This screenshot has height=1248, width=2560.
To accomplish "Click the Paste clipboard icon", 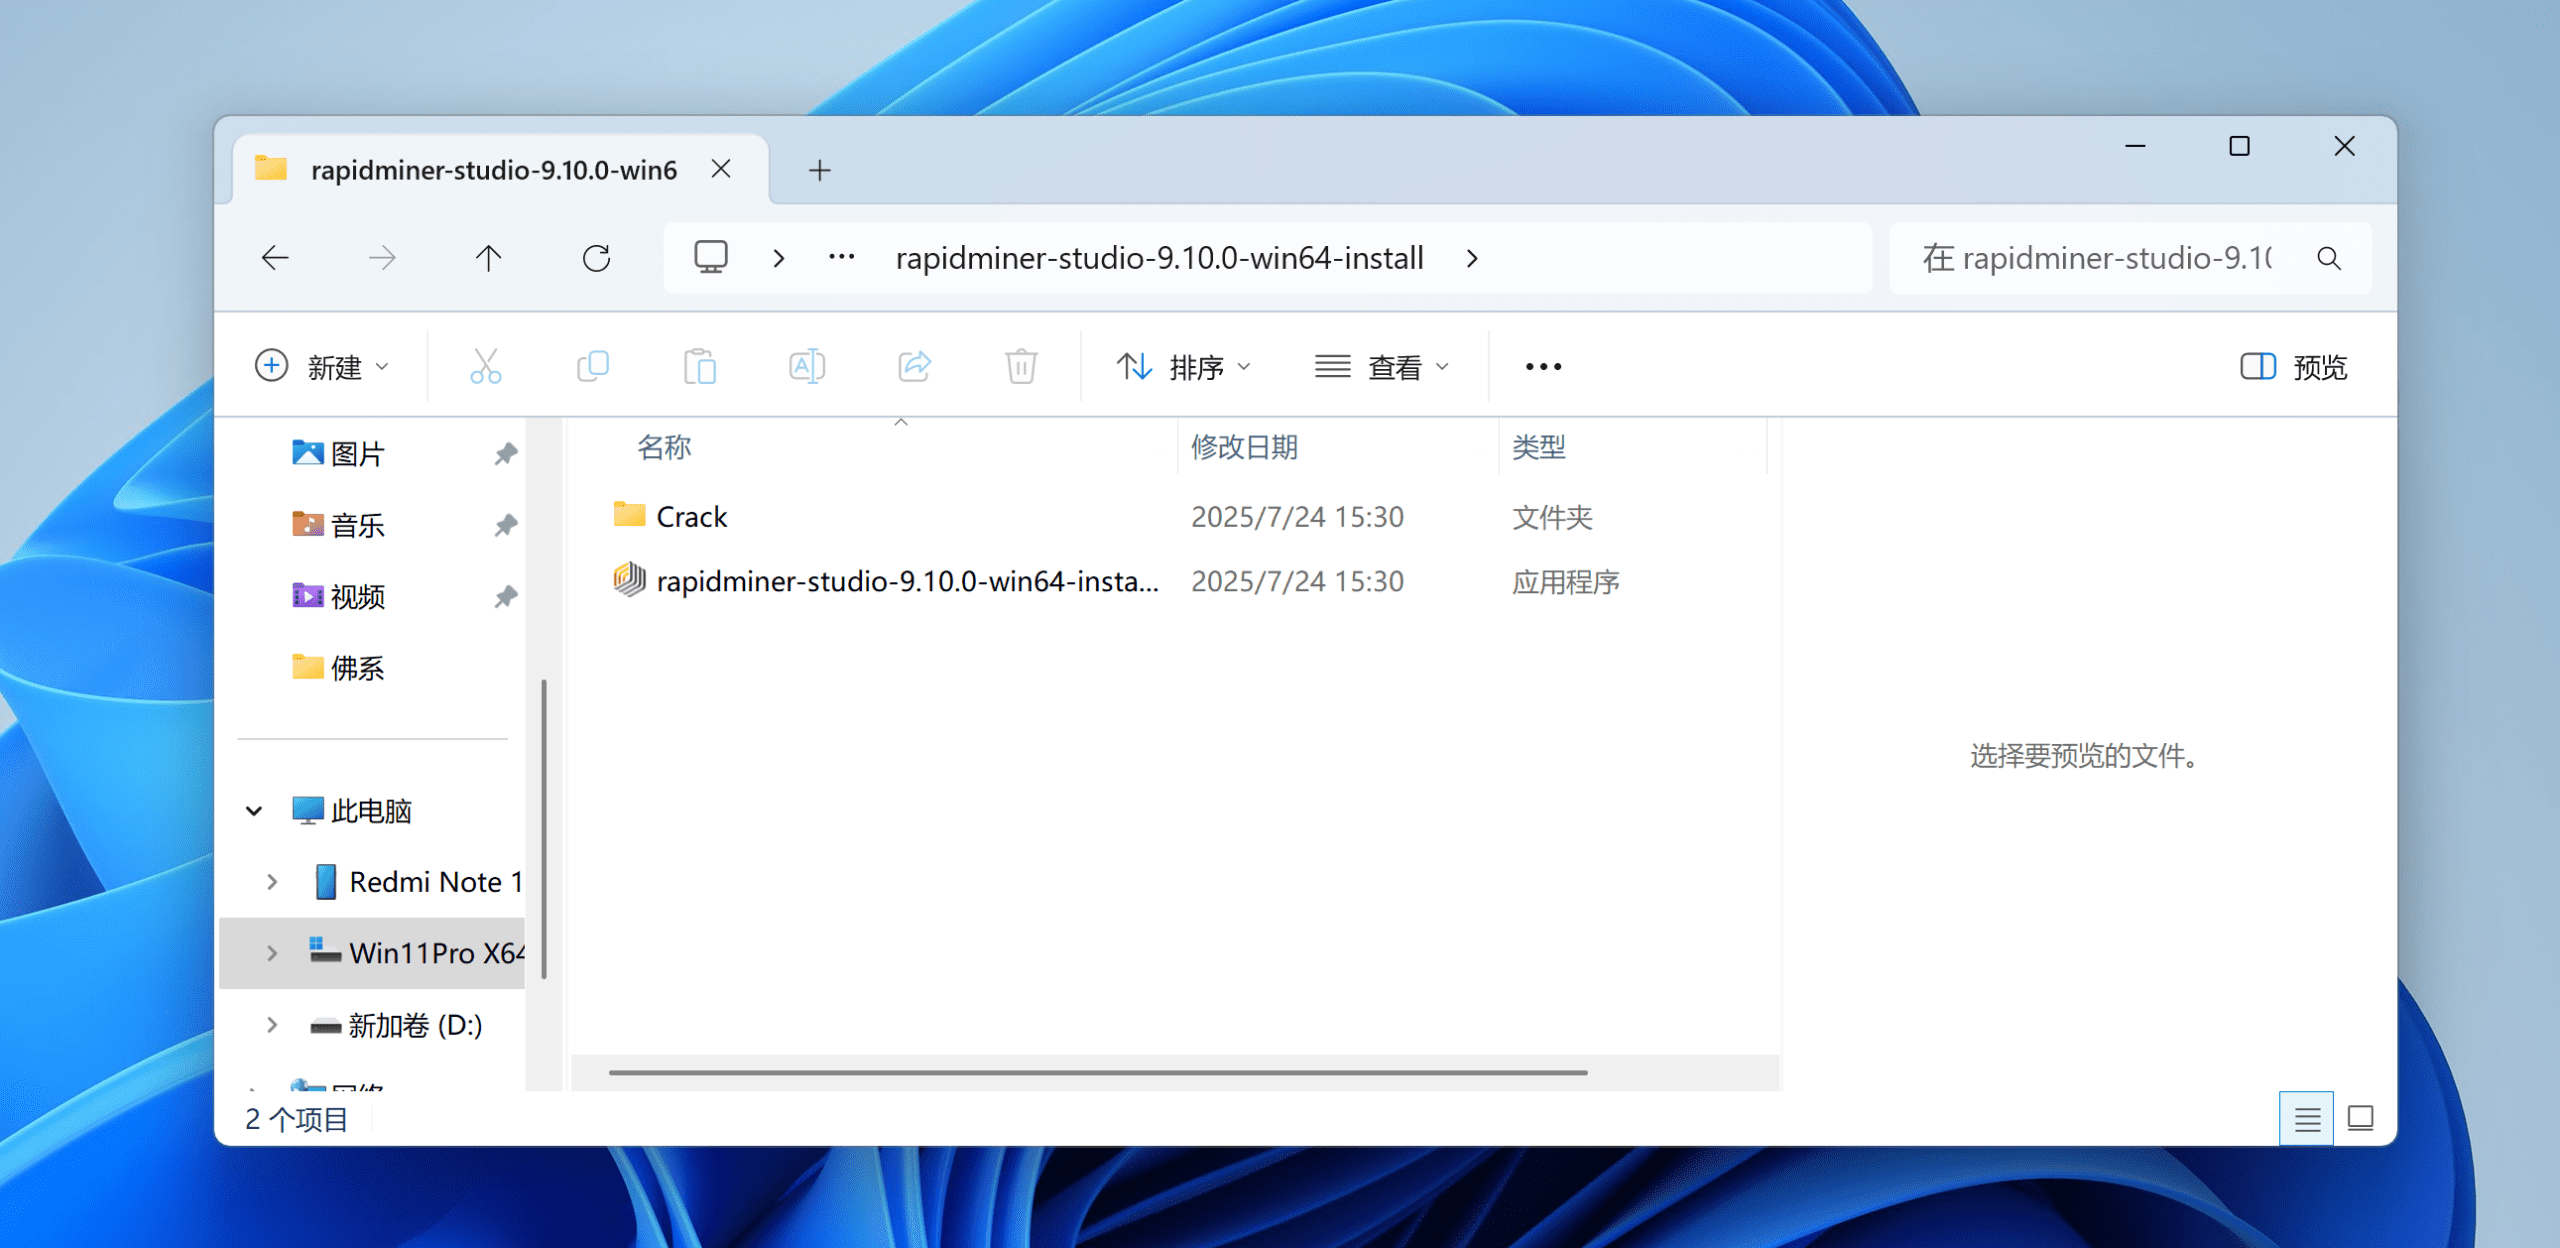I will (700, 367).
